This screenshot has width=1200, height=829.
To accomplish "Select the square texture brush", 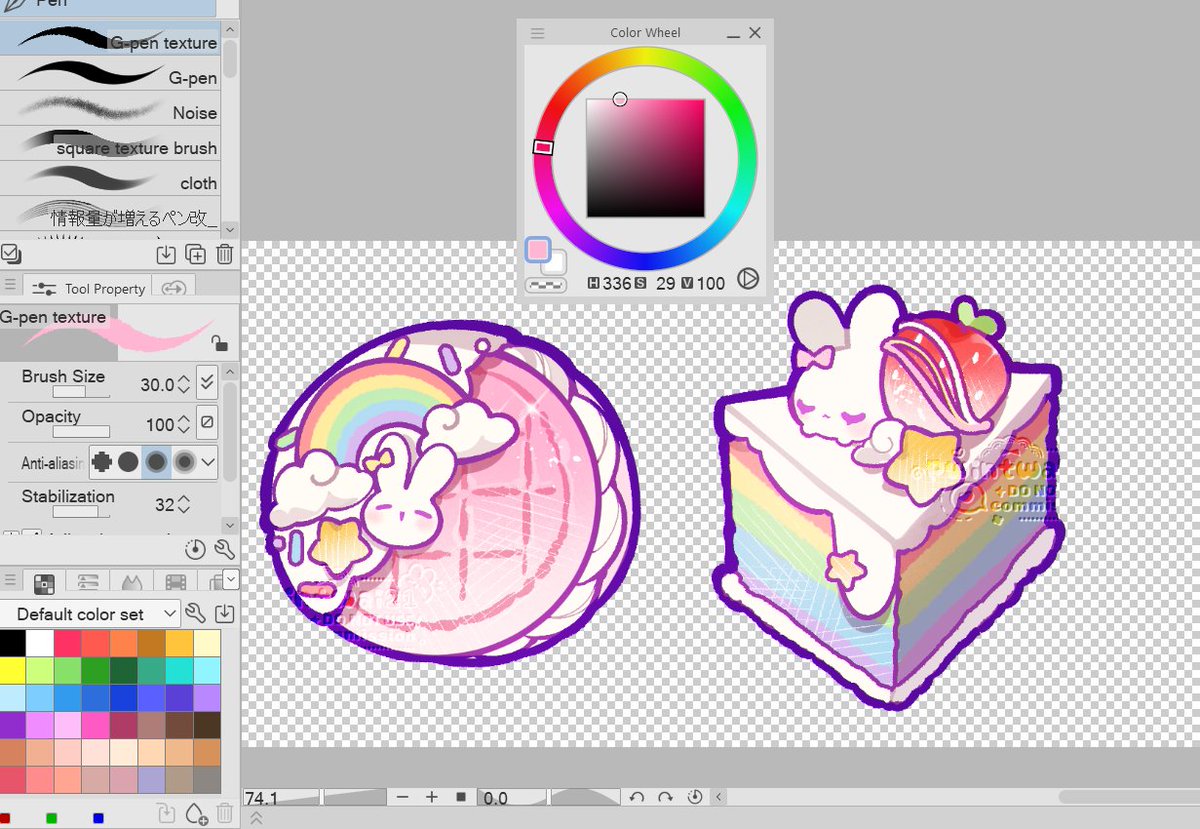I will [110, 145].
